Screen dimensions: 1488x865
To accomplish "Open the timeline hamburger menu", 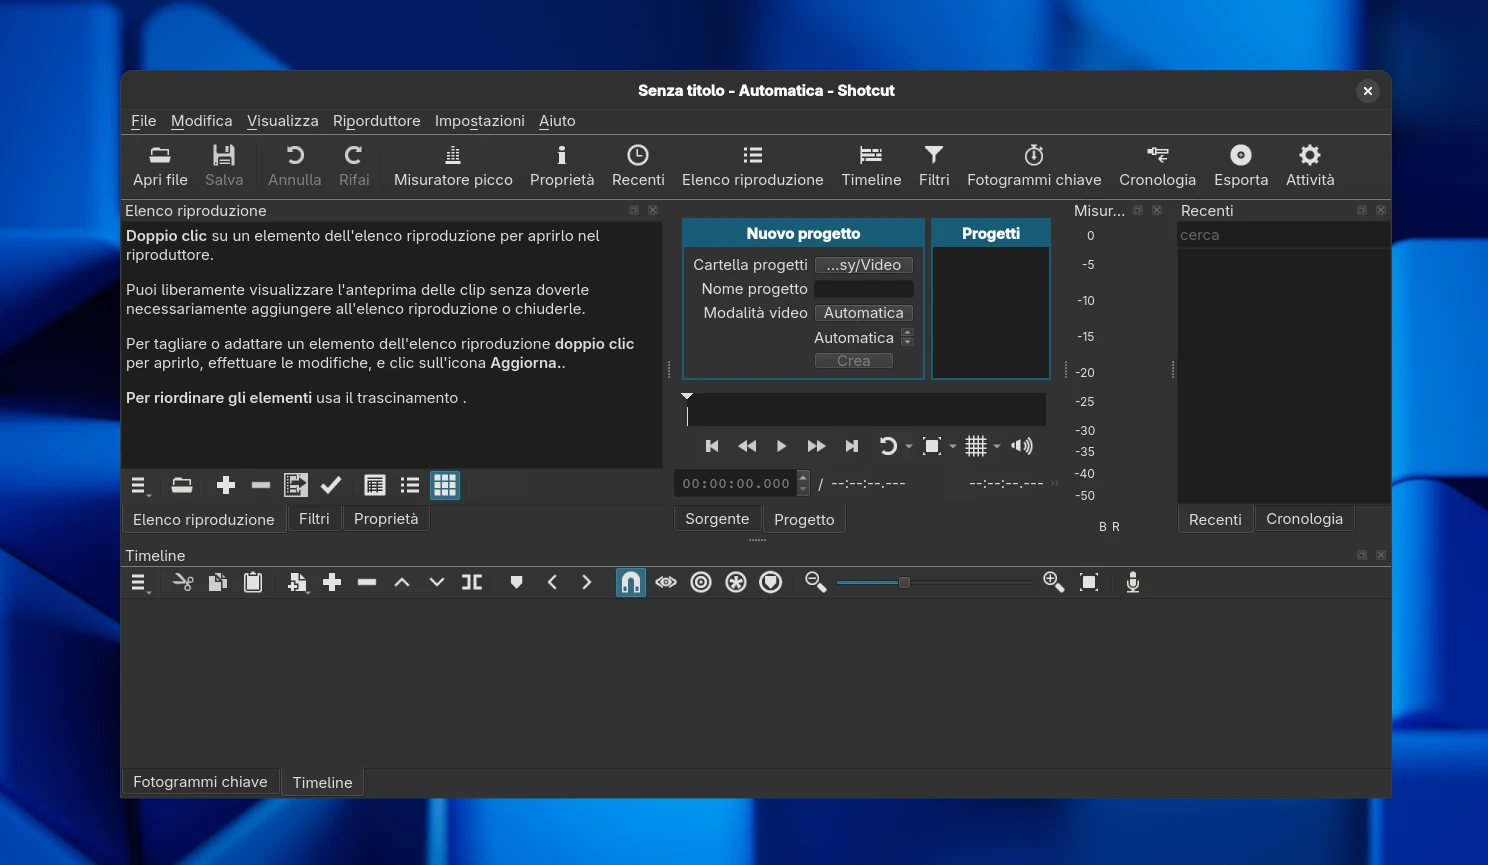I will tap(140, 582).
